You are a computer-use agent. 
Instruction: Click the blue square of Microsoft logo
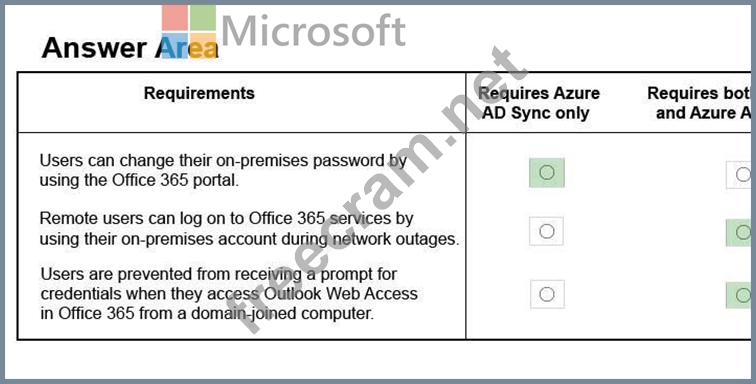click(174, 46)
